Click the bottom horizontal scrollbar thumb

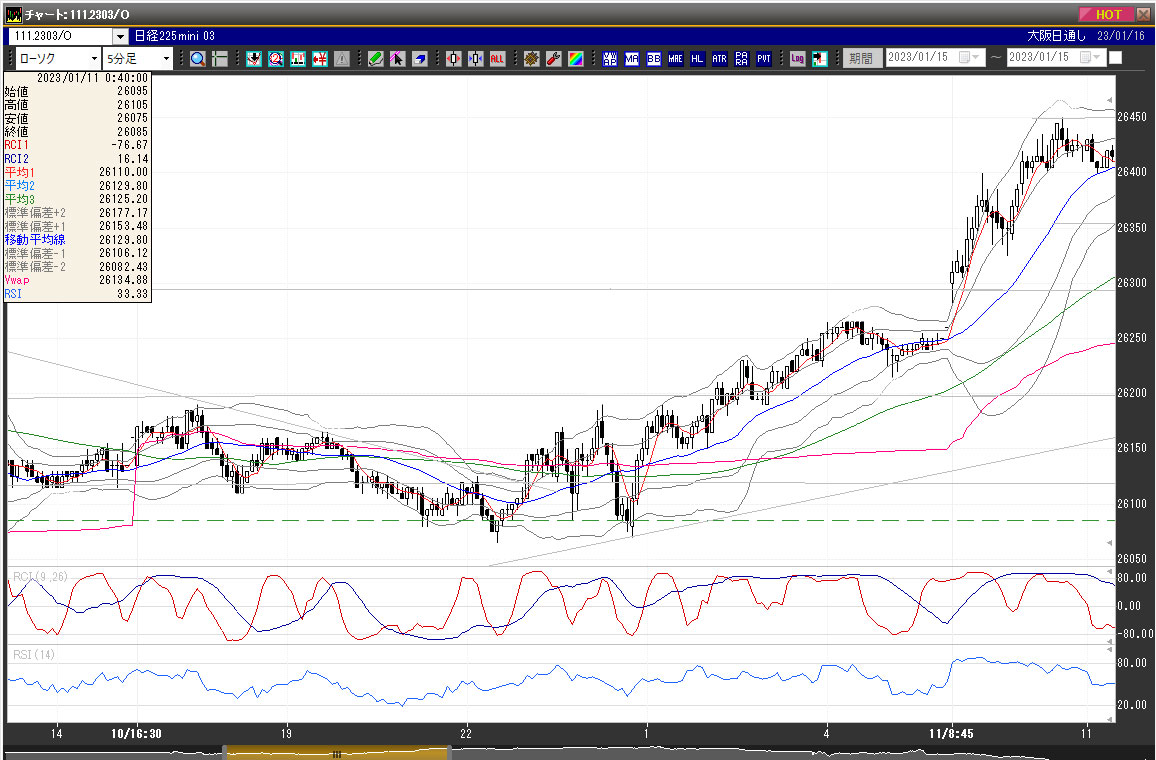pos(336,753)
